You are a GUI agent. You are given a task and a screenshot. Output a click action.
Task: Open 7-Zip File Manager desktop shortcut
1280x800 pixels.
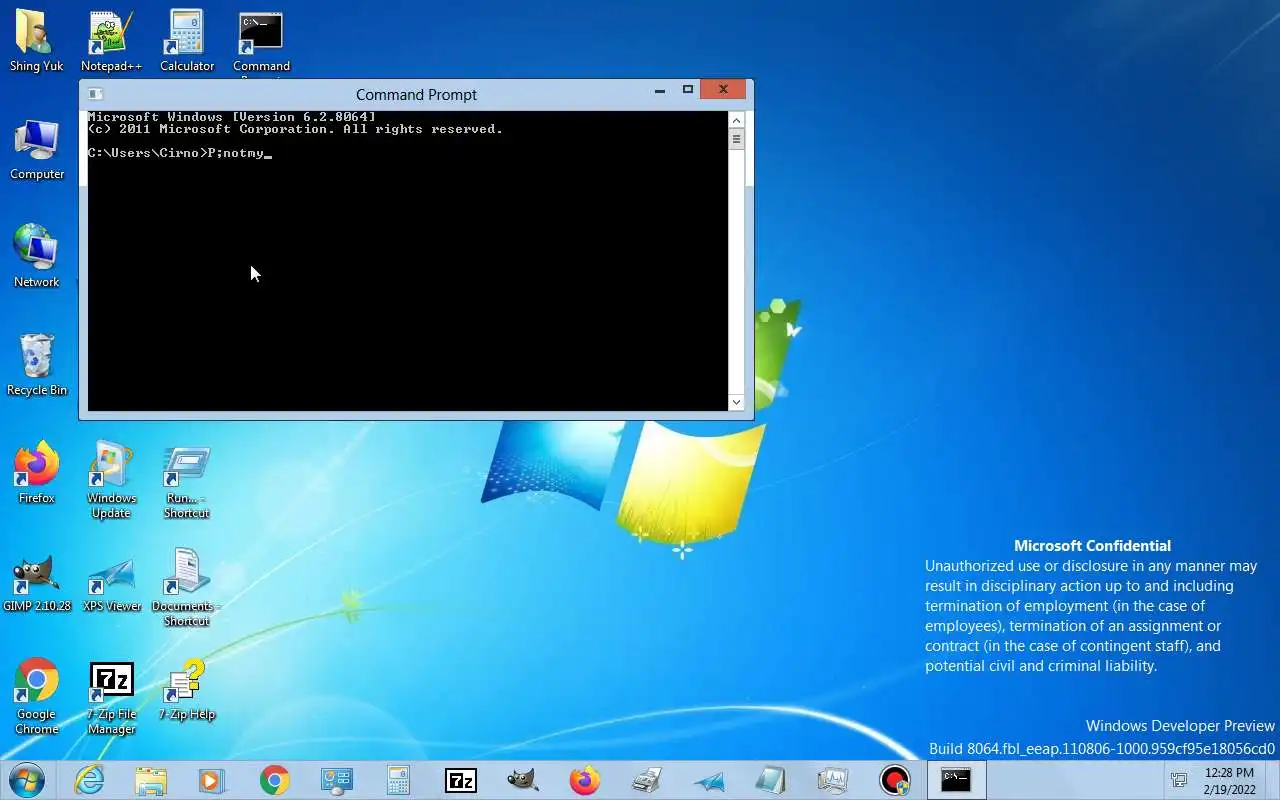click(111, 698)
